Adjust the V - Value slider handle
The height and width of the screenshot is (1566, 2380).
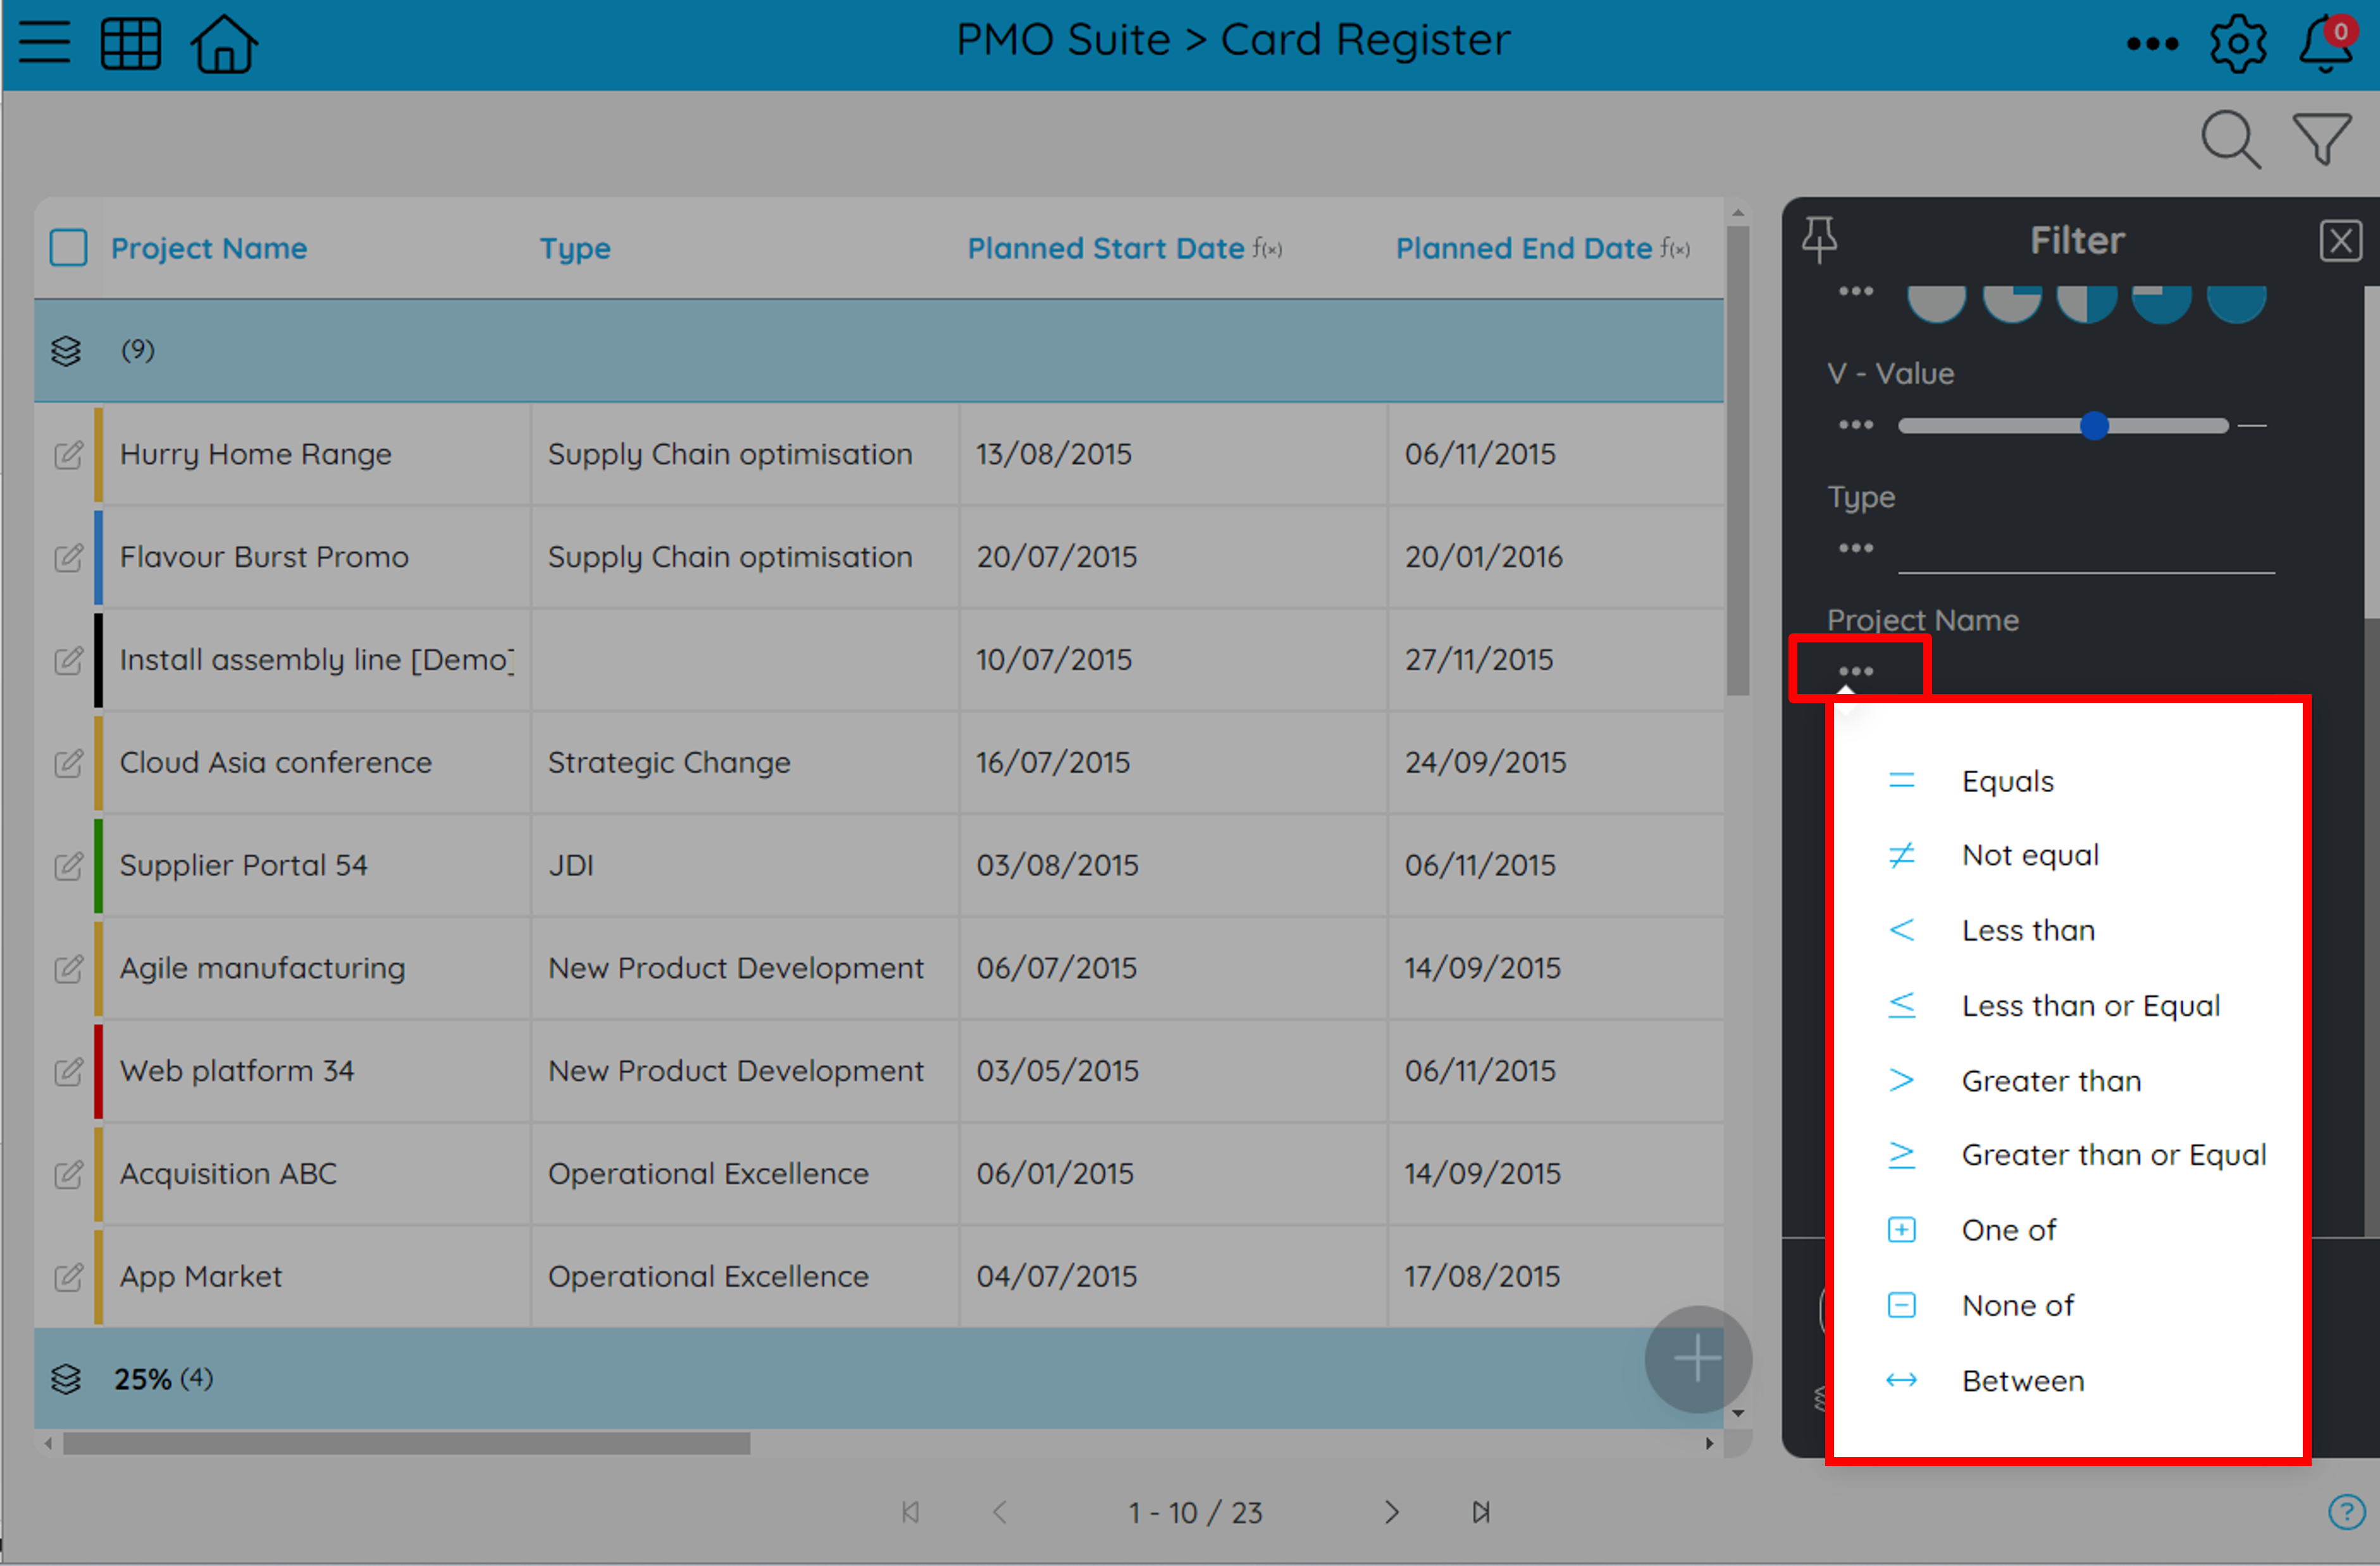tap(2093, 426)
